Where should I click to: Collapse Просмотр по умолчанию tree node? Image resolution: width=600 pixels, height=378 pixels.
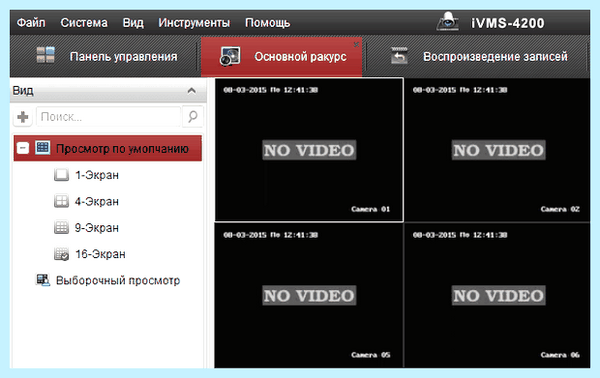pyautogui.click(x=23, y=148)
